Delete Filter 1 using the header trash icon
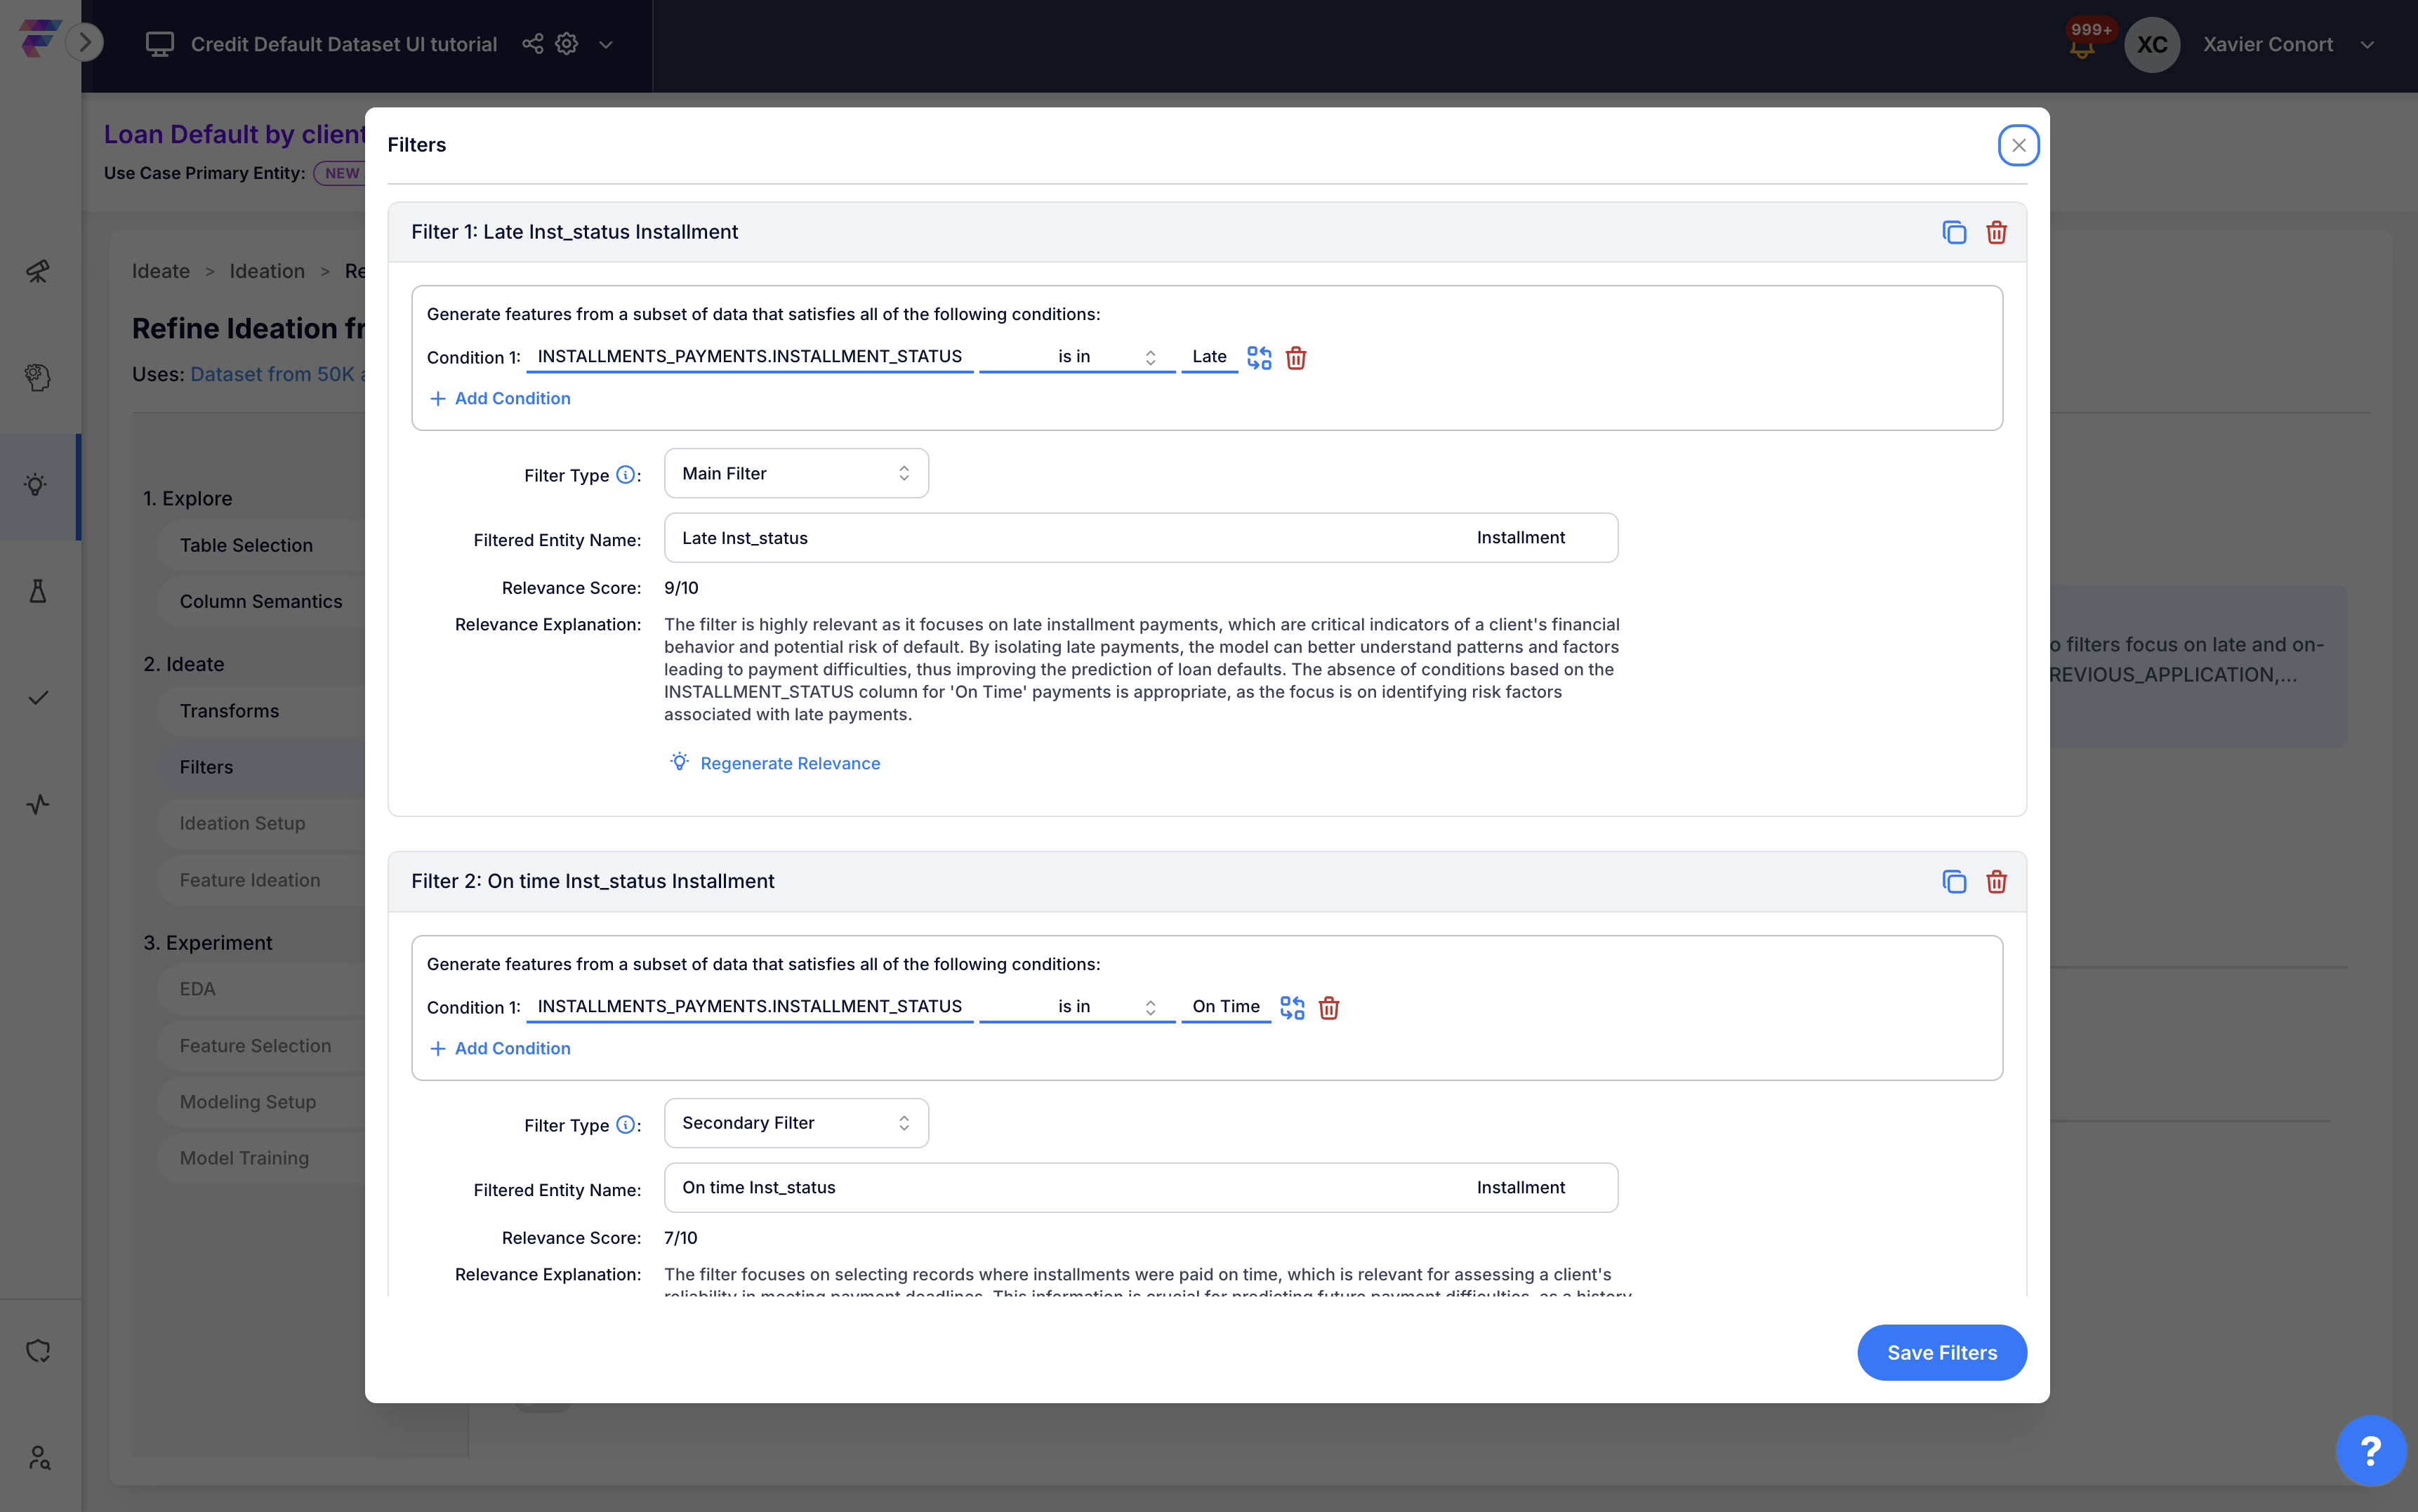The height and width of the screenshot is (1512, 2418). (x=1996, y=232)
